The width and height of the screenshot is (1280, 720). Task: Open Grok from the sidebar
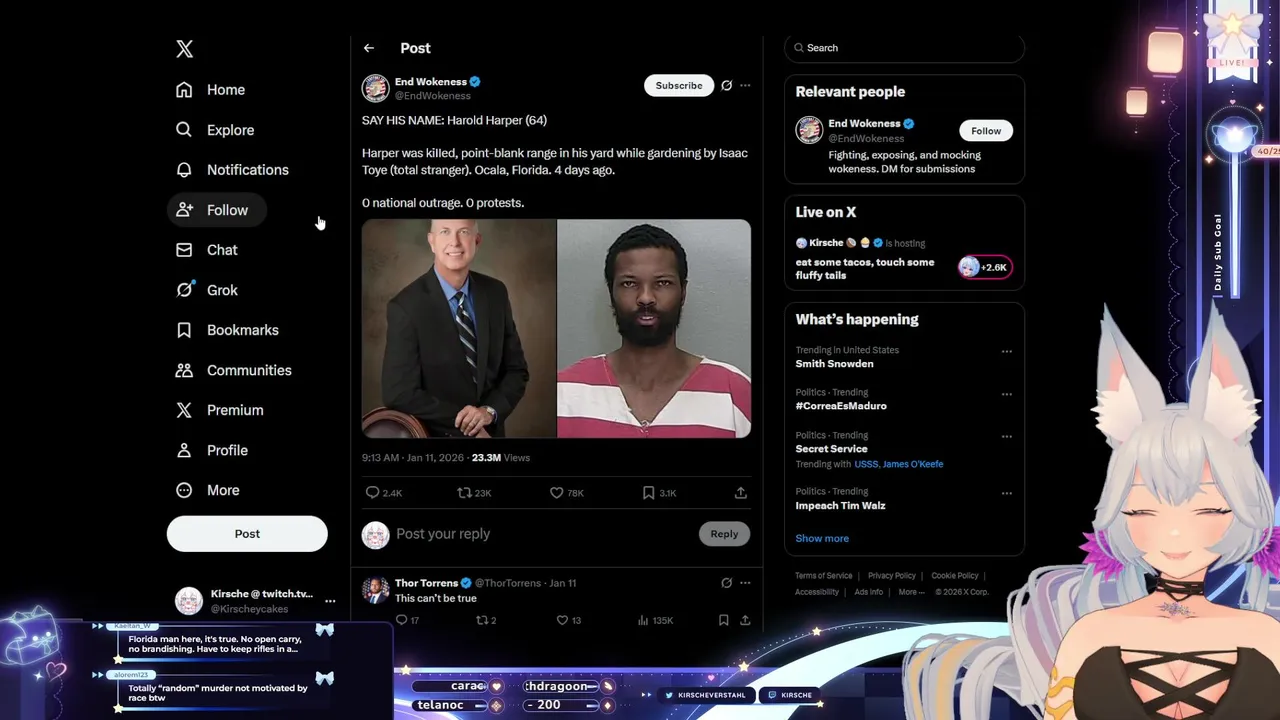[x=207, y=290]
